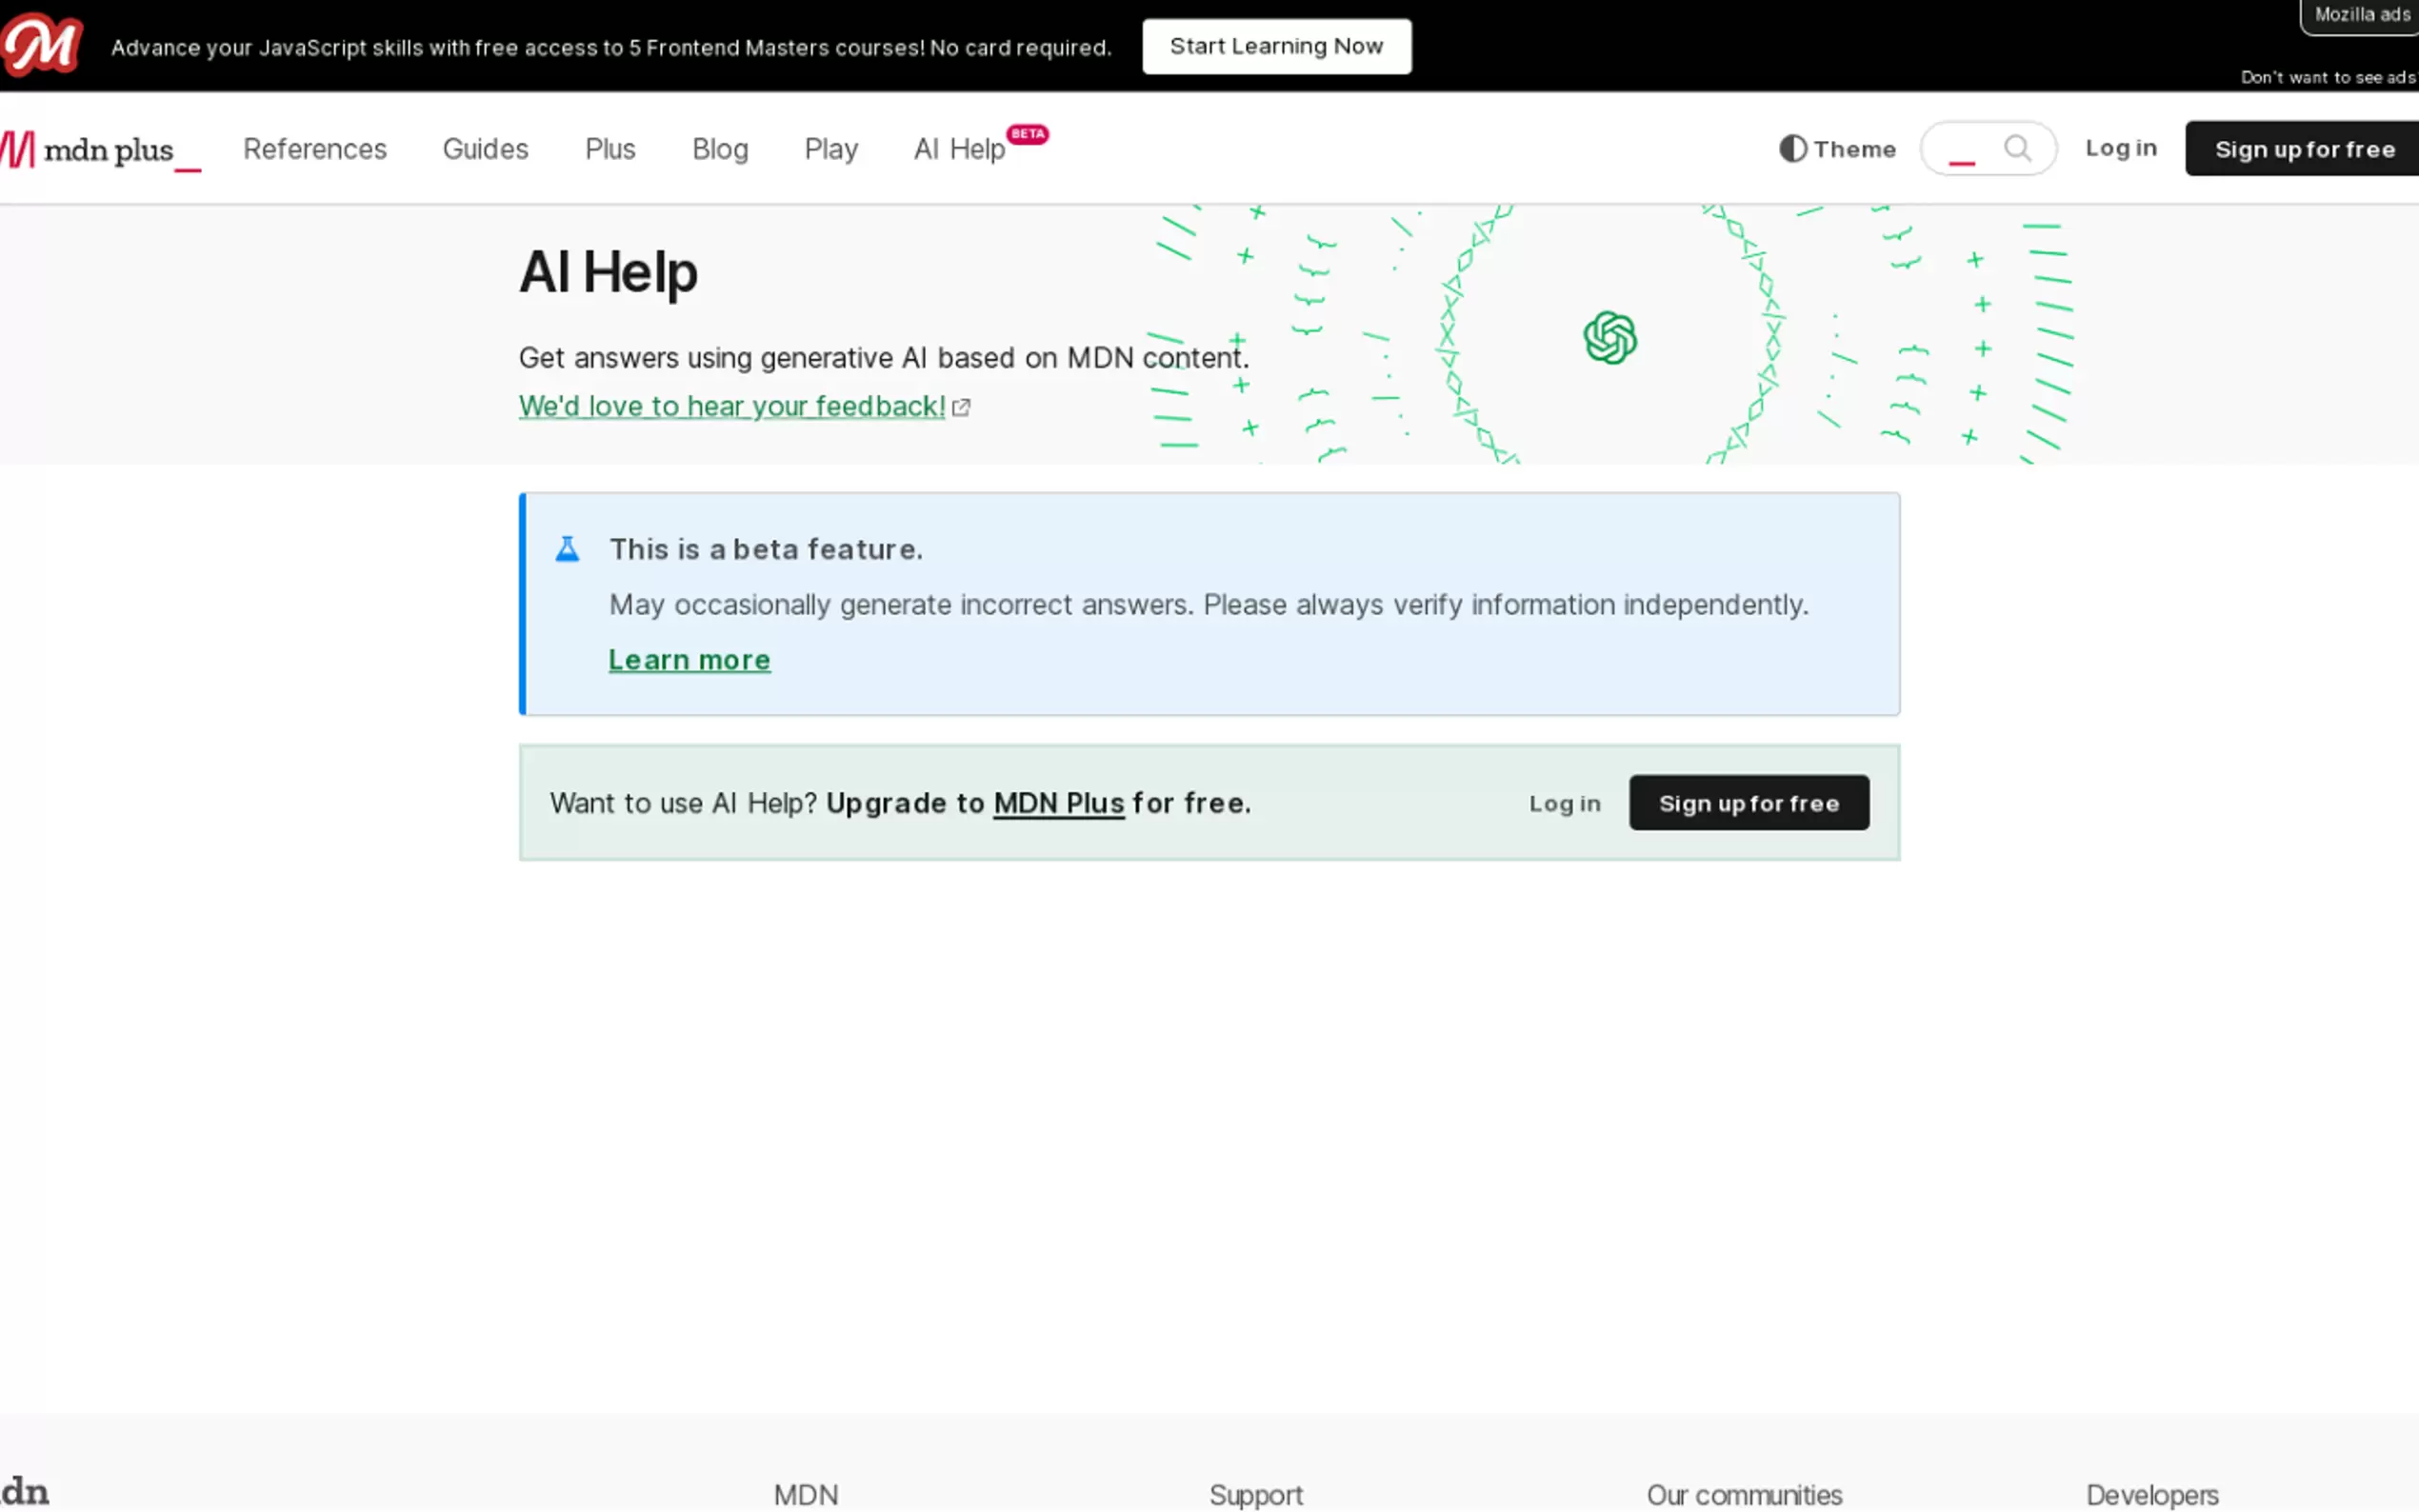Open the MDN Plus home logo
Screen dimensions: 2419x1512
(x=100, y=150)
